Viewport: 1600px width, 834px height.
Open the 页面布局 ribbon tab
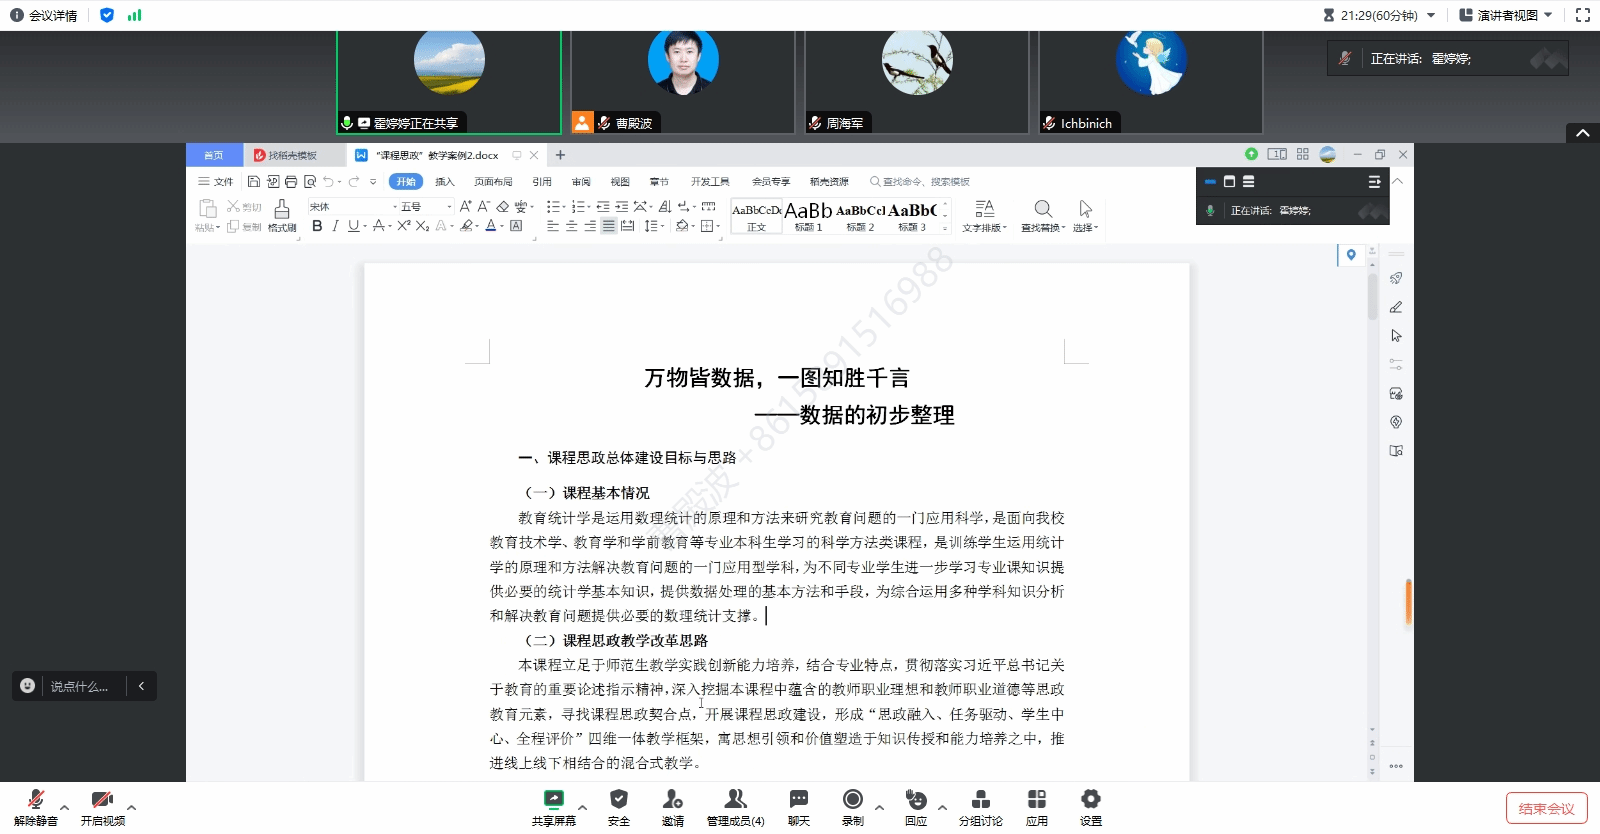pyautogui.click(x=493, y=182)
